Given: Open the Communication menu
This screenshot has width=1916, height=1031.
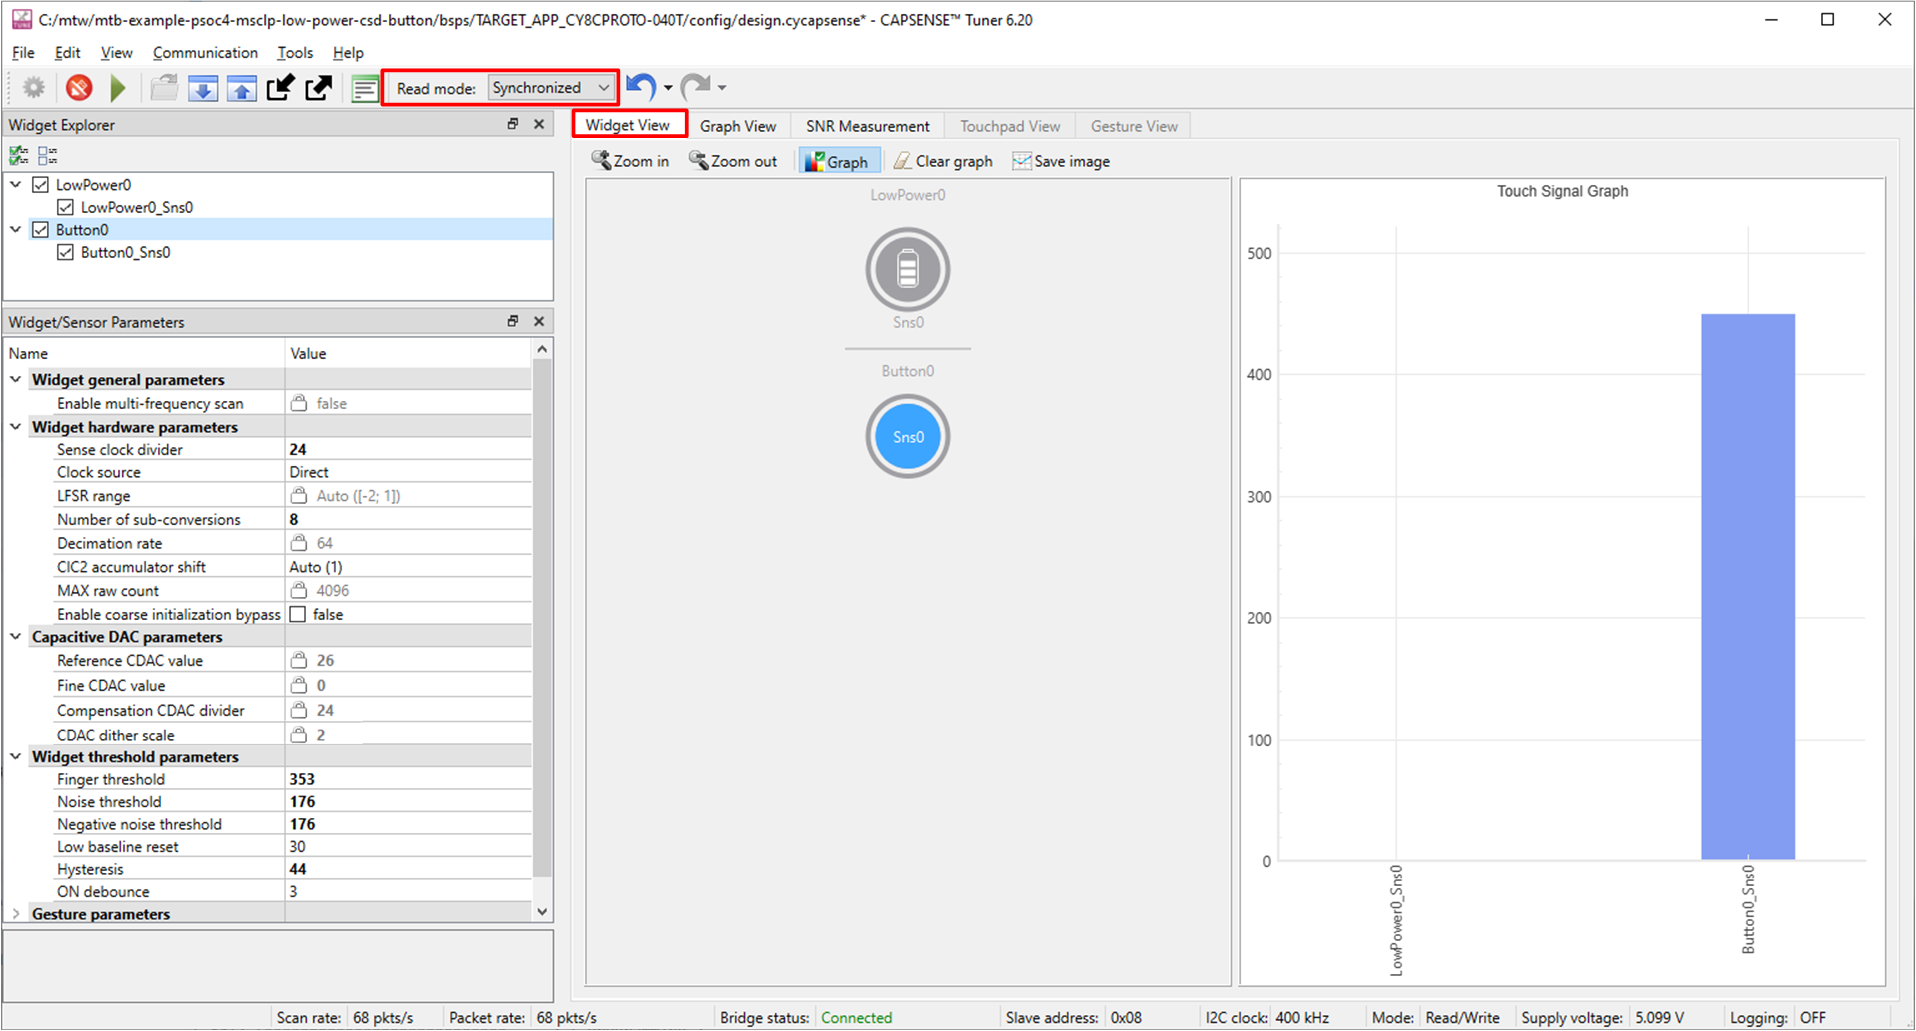Looking at the screenshot, I should (x=205, y=52).
